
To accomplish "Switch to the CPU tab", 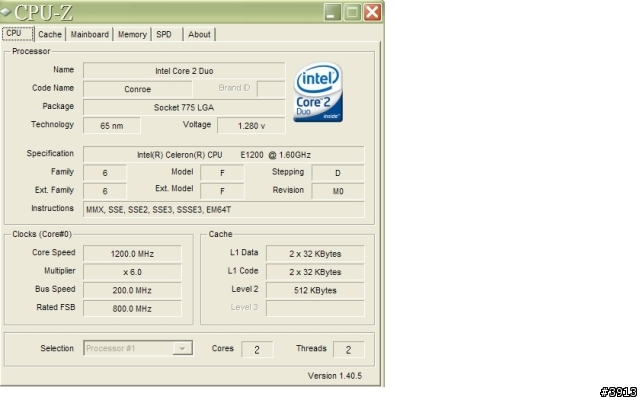I will 18,33.
